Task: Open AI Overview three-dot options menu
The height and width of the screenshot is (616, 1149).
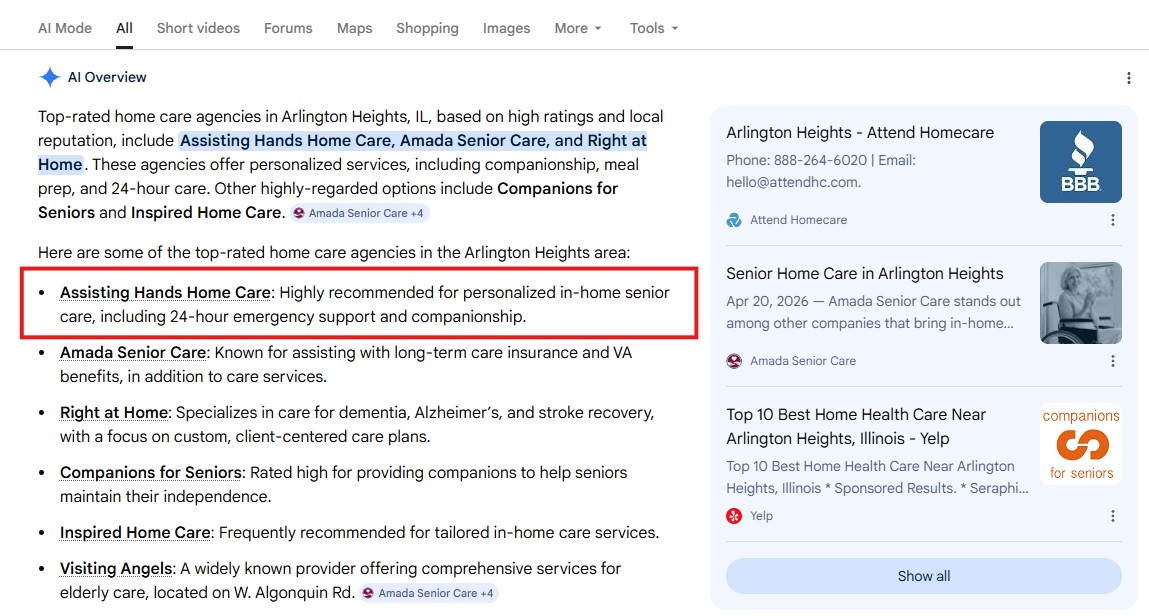Action: tap(1128, 78)
